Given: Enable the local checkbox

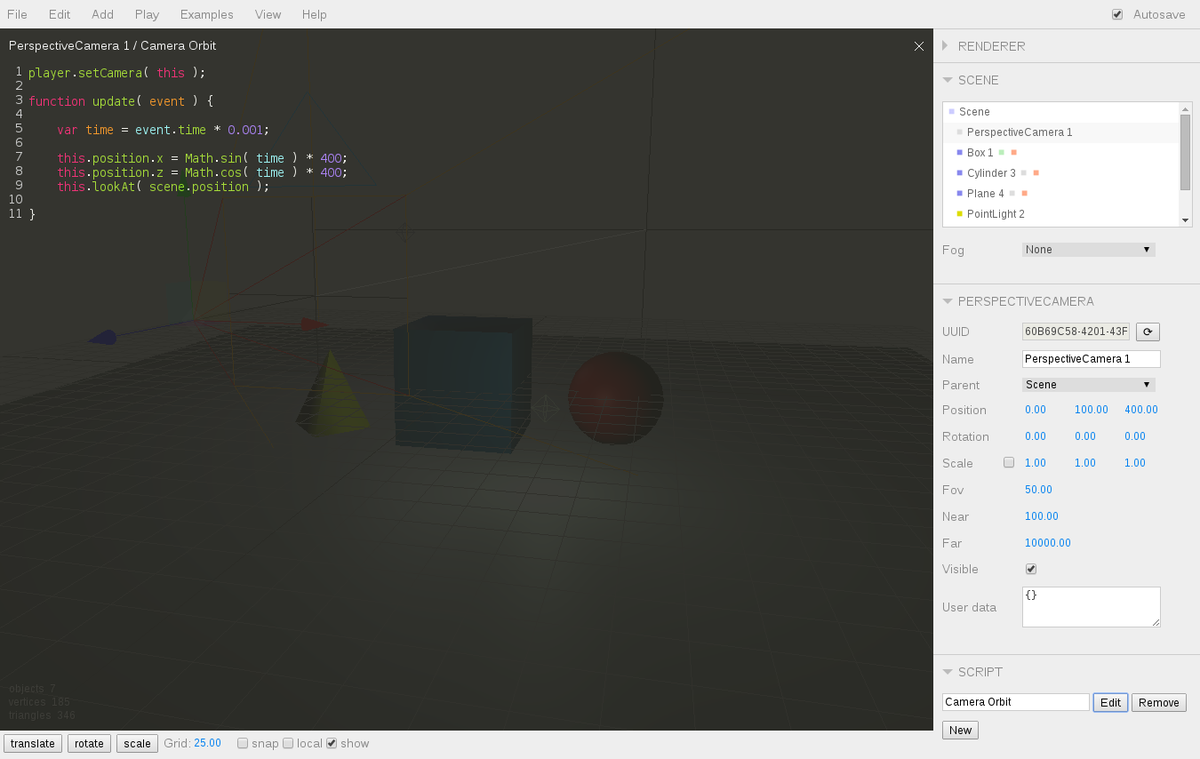Looking at the screenshot, I should [288, 743].
